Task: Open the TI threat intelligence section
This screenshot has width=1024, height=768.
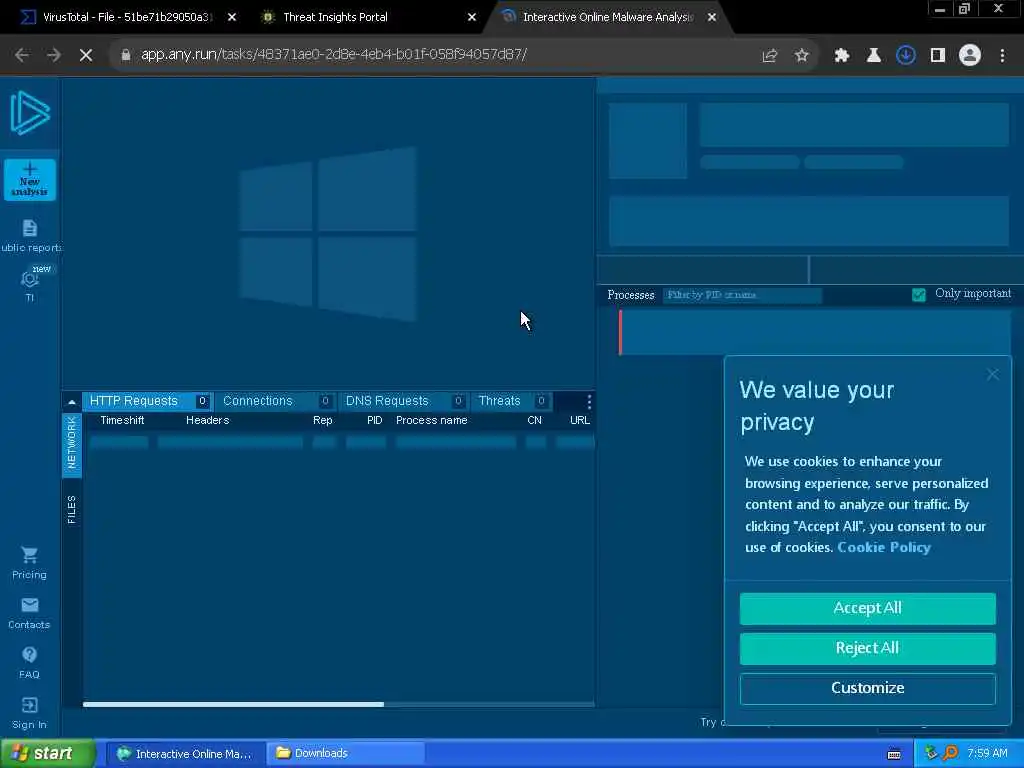Action: coord(29,285)
